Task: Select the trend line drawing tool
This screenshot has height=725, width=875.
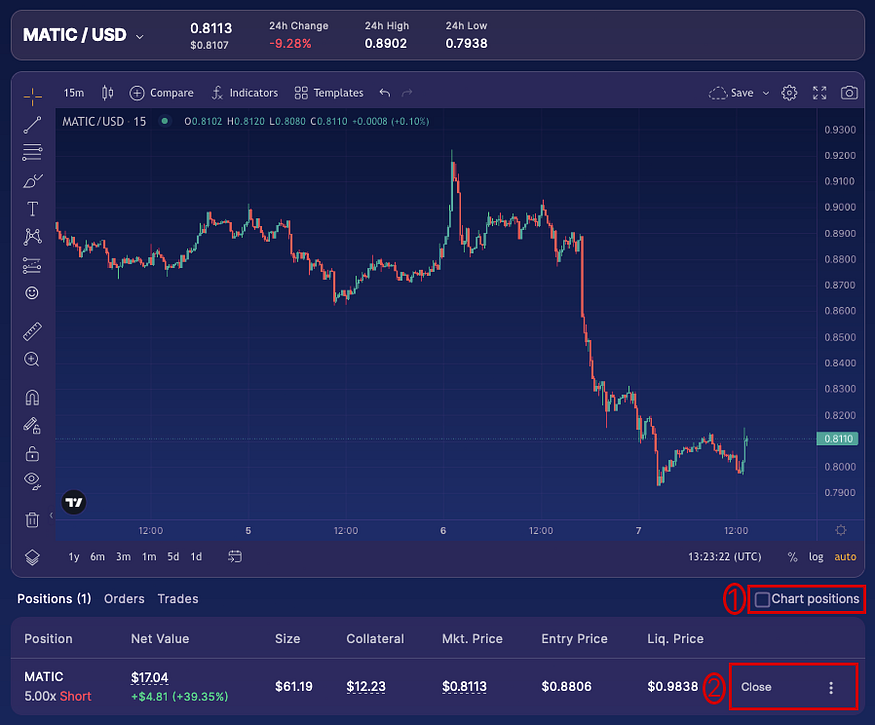Action: [x=32, y=125]
